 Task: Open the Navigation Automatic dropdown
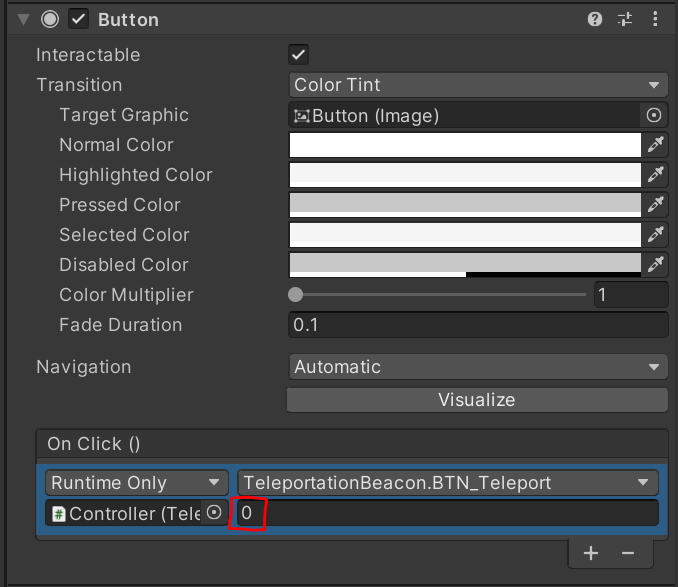(478, 367)
